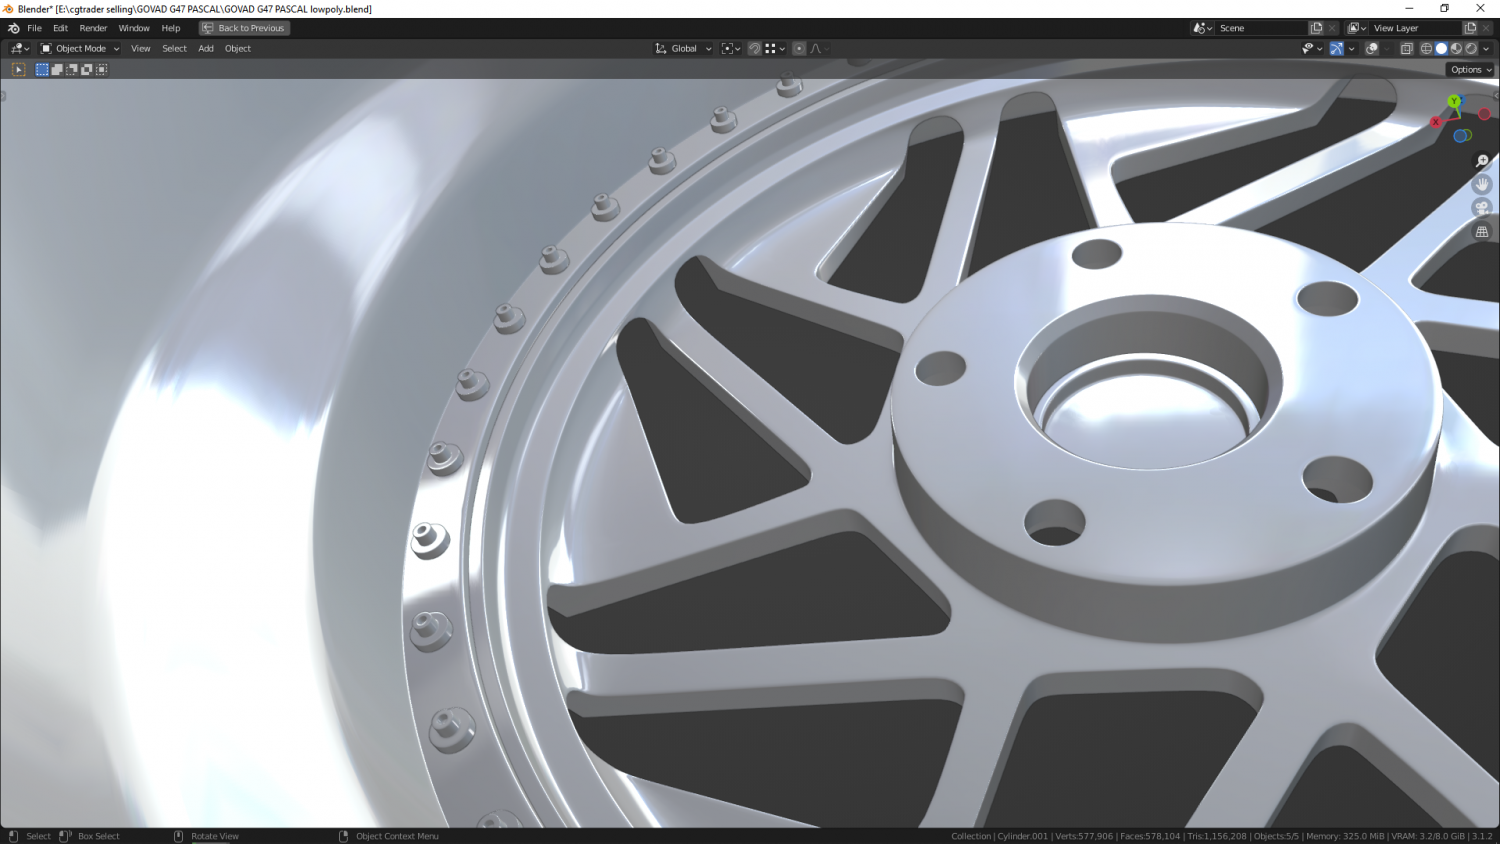Open the shading options dropdown
Viewport: 1500px width, 844px height.
pyautogui.click(x=1486, y=48)
